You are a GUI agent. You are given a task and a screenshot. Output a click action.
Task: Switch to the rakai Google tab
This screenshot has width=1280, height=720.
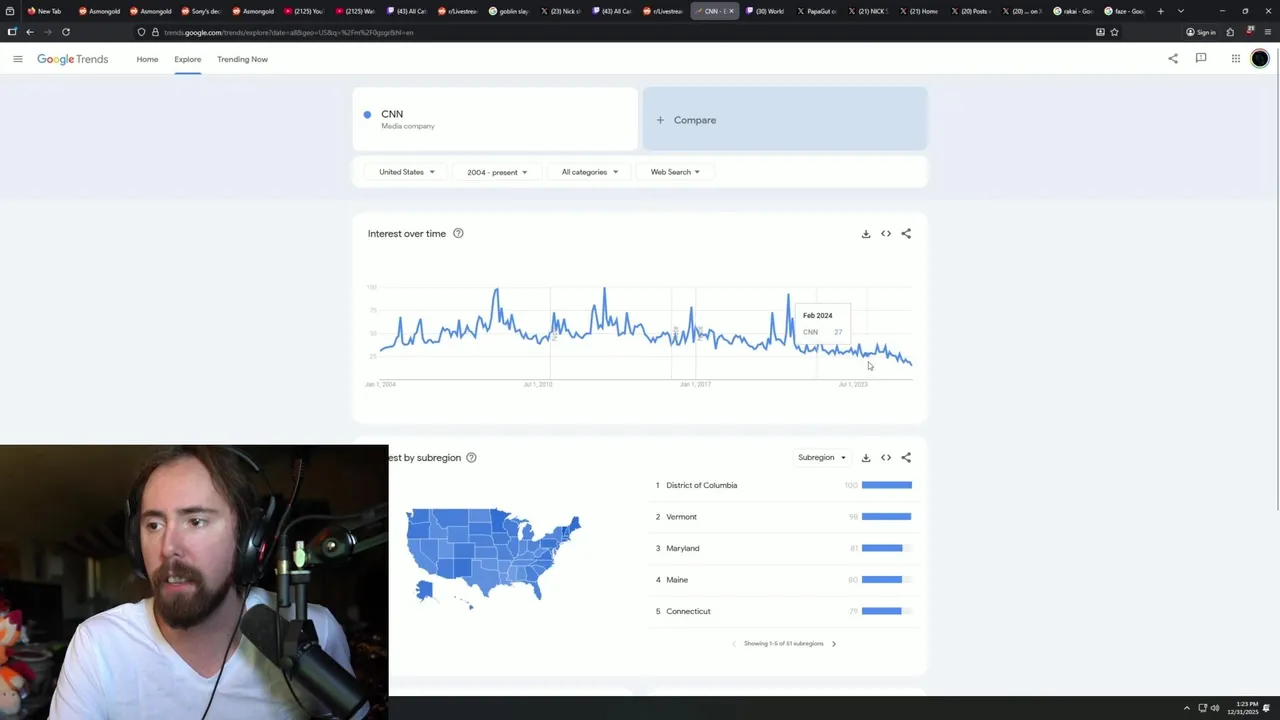(1073, 11)
